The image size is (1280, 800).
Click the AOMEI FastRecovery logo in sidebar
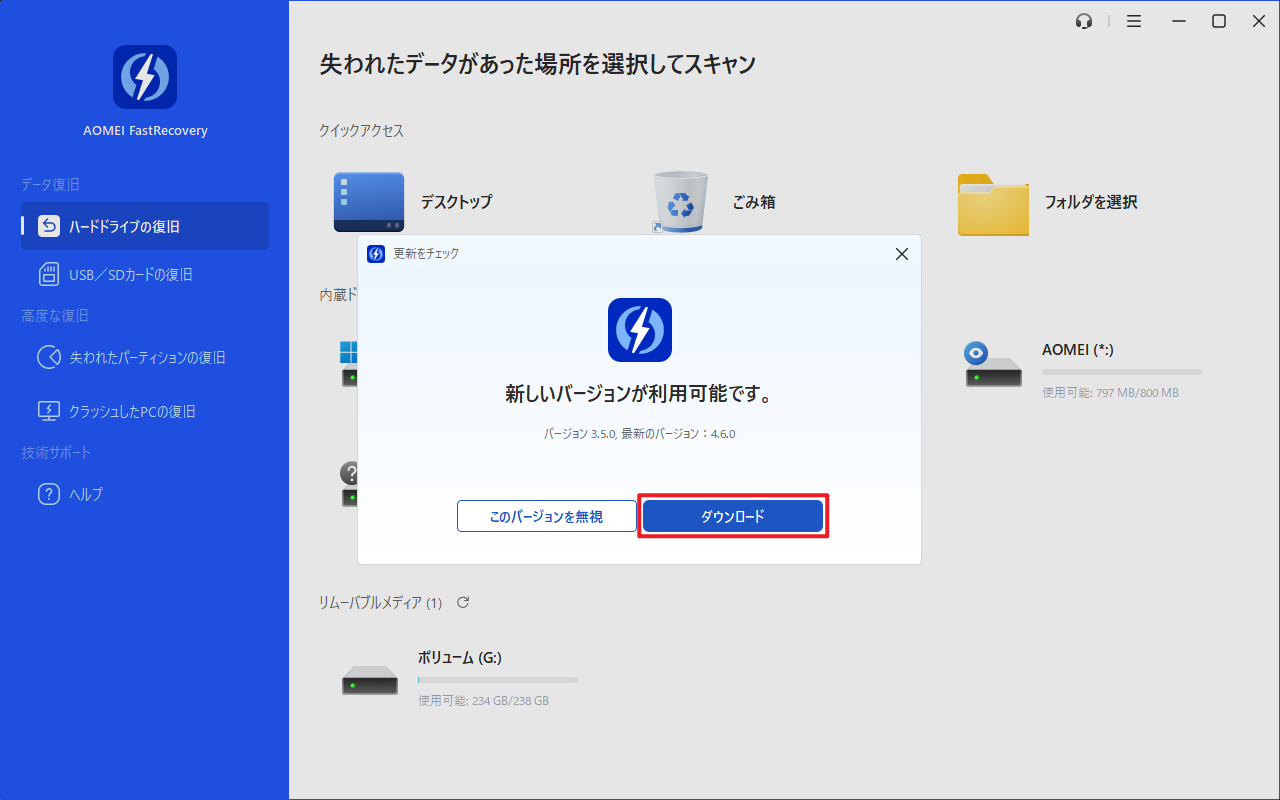point(145,77)
